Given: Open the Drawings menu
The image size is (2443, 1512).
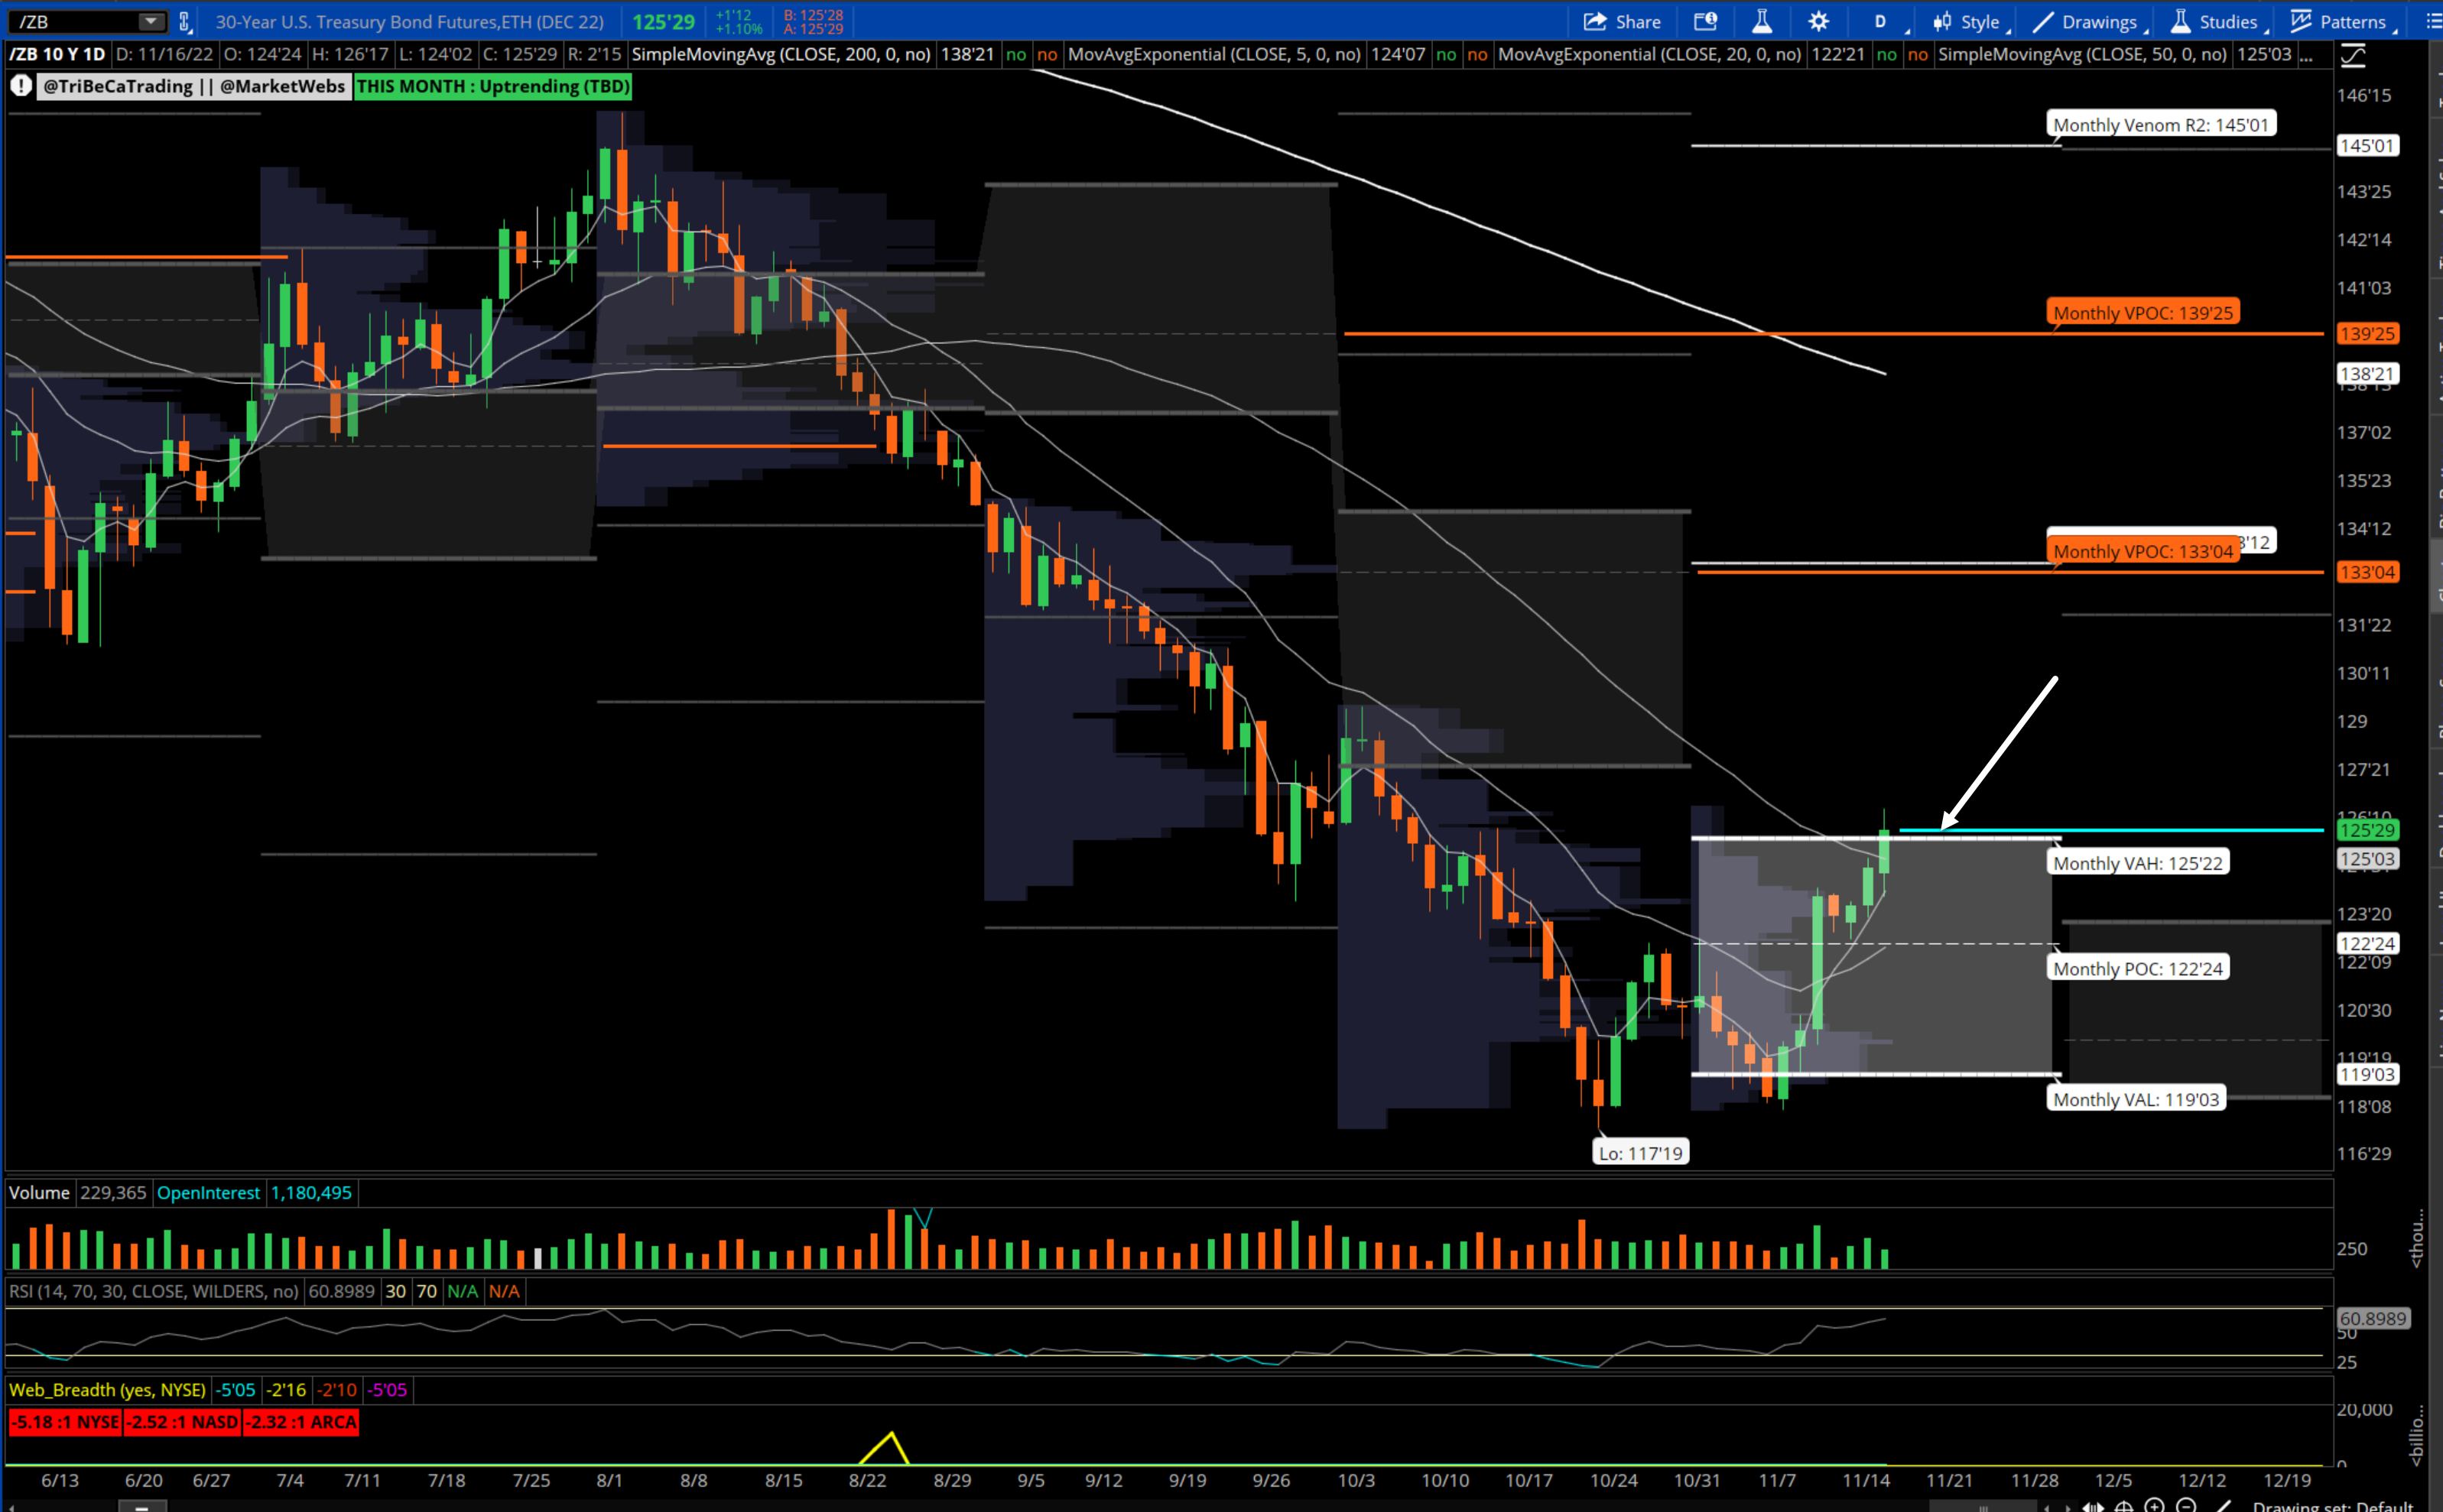Looking at the screenshot, I should pos(2088,21).
